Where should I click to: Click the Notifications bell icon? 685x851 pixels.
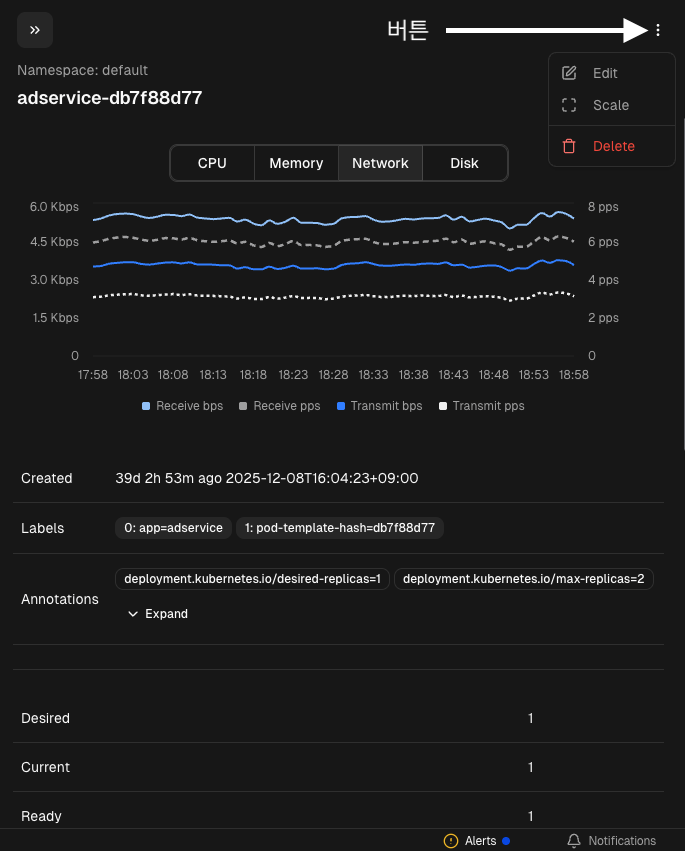574,841
